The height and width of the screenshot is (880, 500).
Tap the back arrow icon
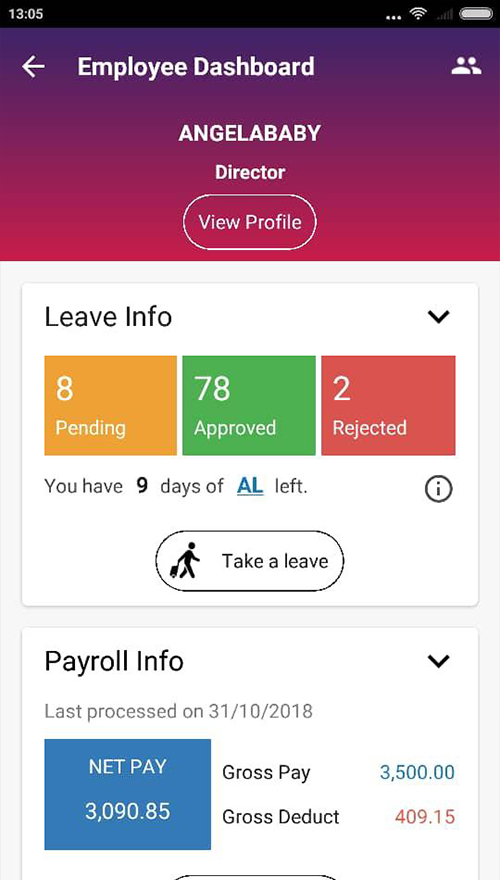pos(33,67)
